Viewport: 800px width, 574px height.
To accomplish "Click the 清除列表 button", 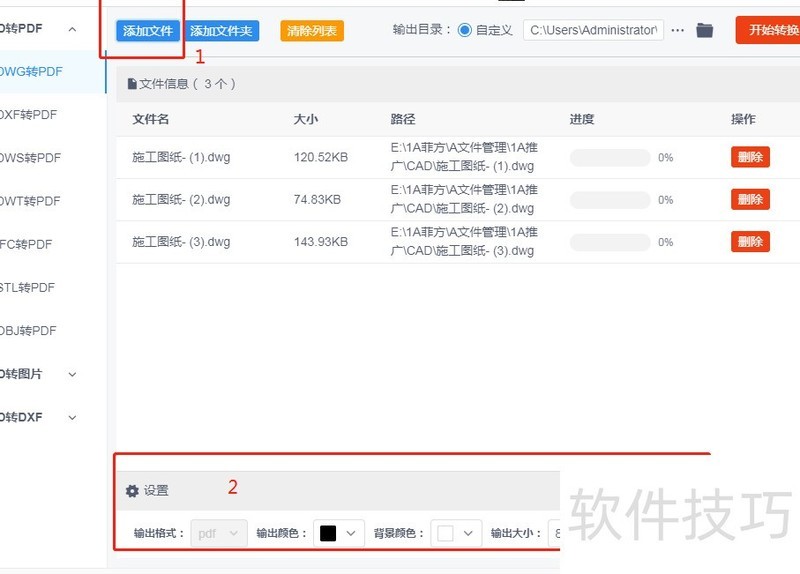I will pos(312,31).
